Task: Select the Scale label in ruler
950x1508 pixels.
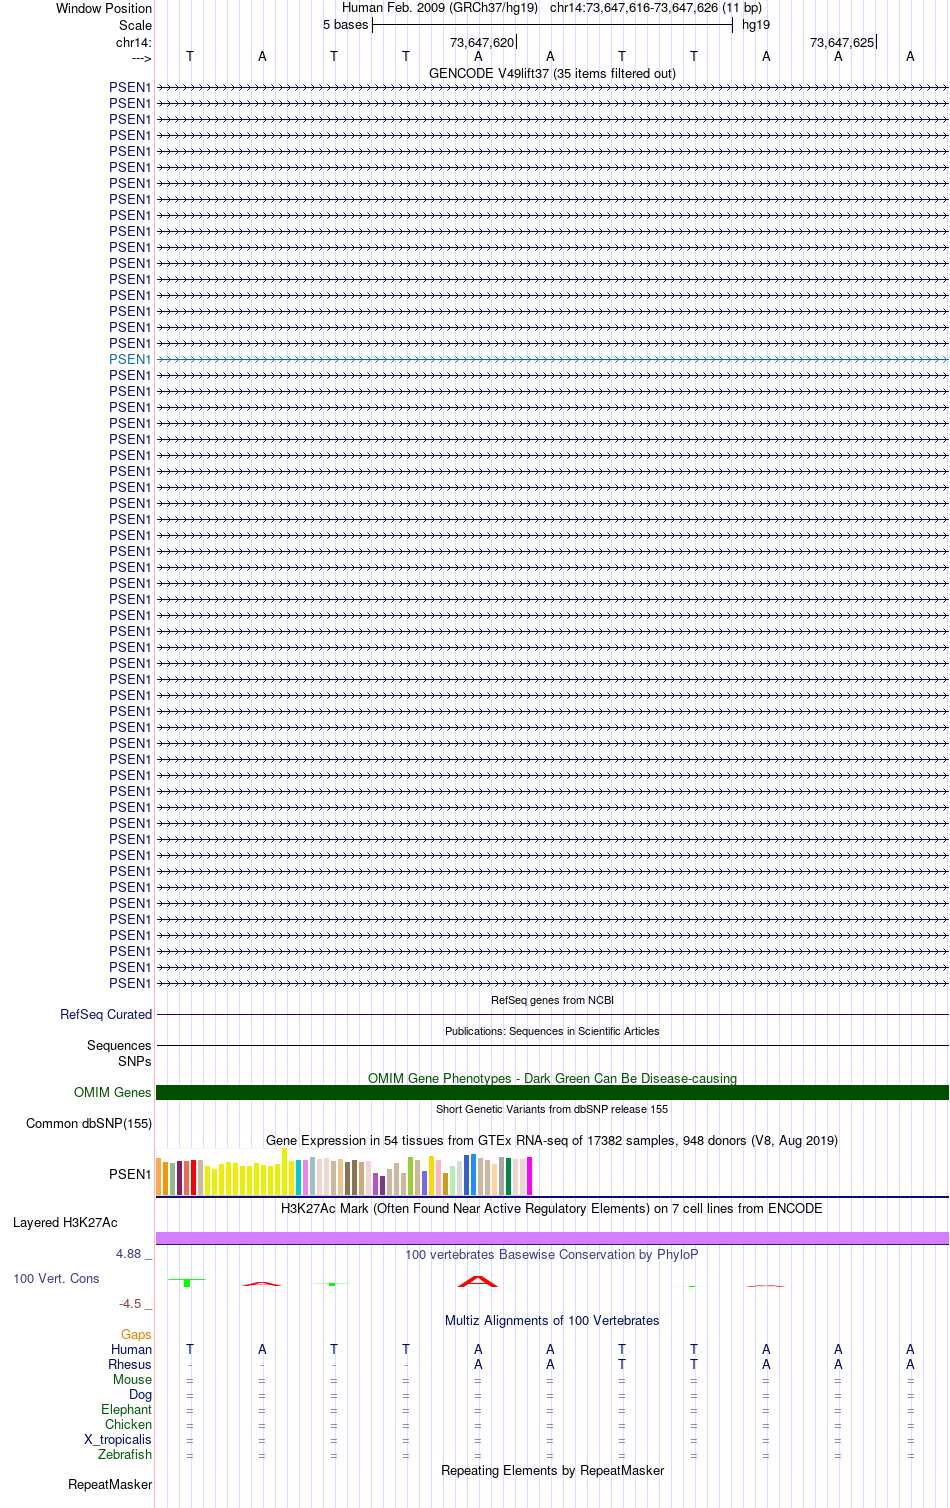Action: [x=135, y=25]
